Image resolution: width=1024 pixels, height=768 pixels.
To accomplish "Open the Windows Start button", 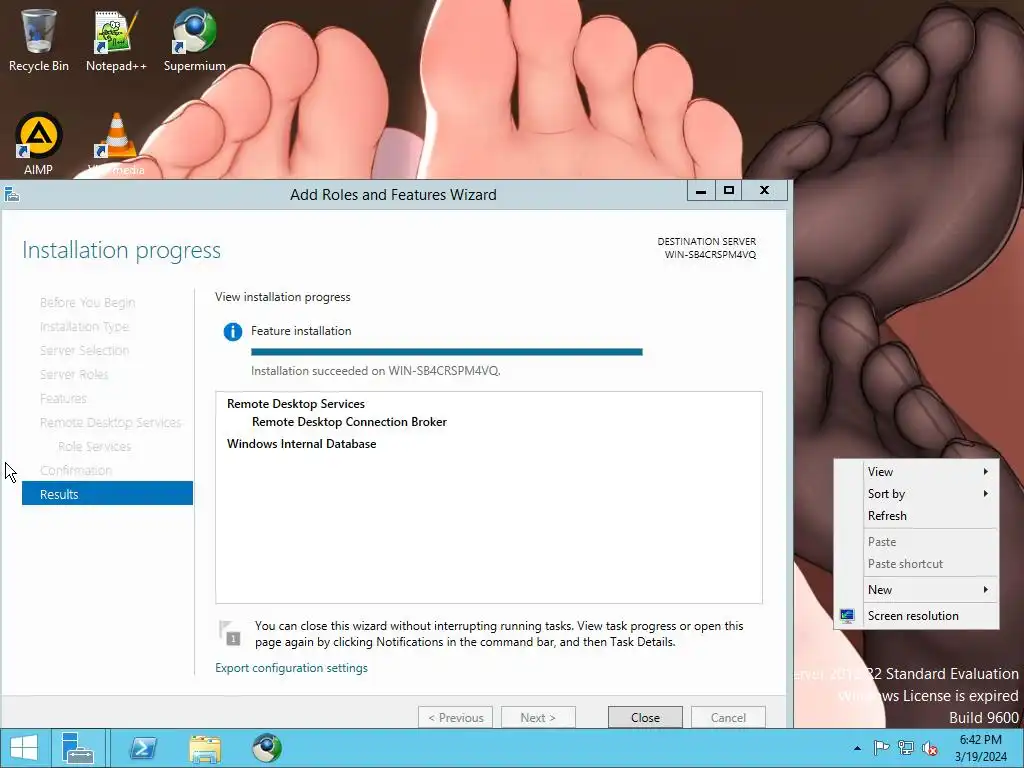I will point(24,748).
